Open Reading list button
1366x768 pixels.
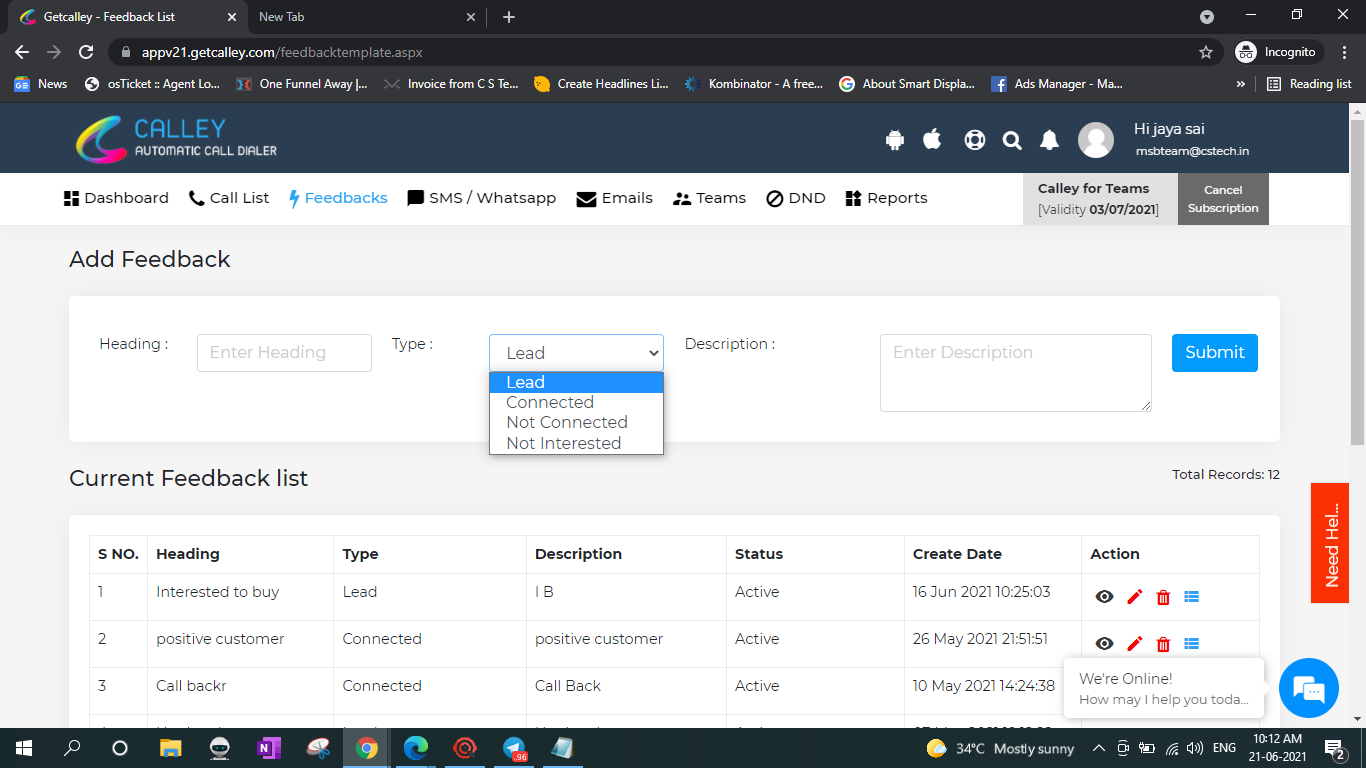click(1309, 84)
